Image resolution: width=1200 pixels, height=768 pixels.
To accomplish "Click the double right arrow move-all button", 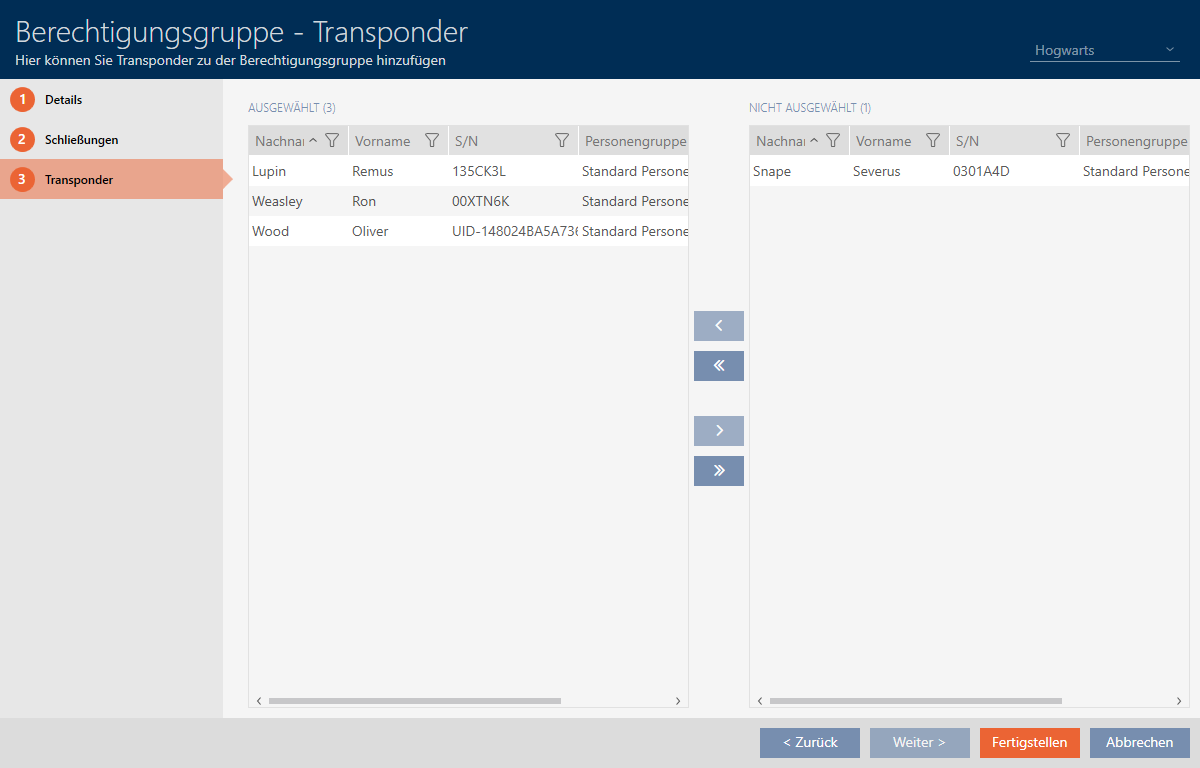I will [718, 471].
